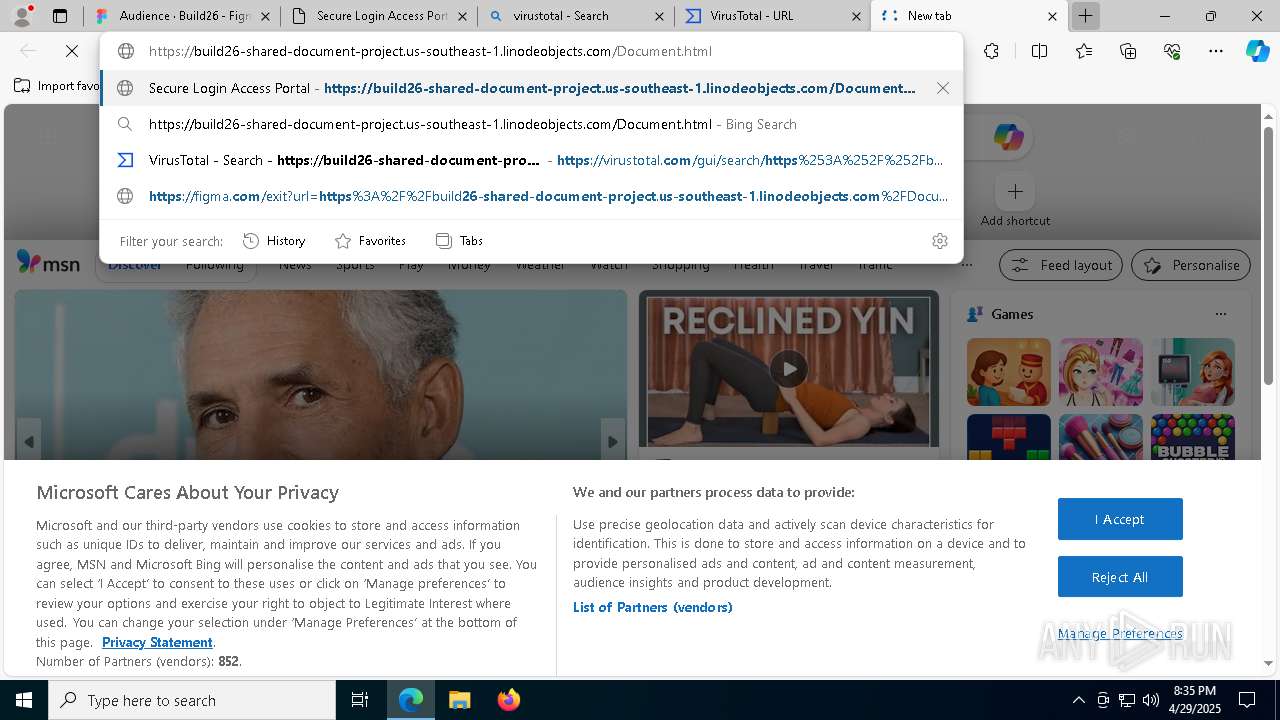Open Settings and more ellipsis menu
Image resolution: width=1280 pixels, height=720 pixels.
(x=1216, y=51)
